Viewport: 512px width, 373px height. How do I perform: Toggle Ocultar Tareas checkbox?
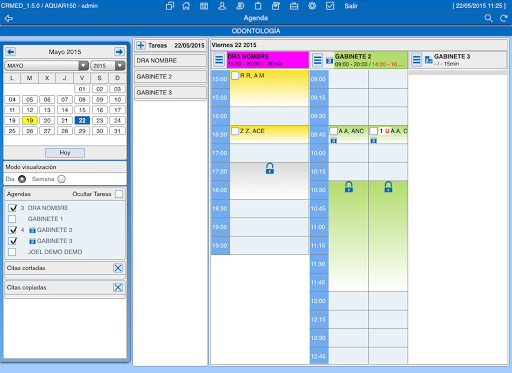(119, 194)
